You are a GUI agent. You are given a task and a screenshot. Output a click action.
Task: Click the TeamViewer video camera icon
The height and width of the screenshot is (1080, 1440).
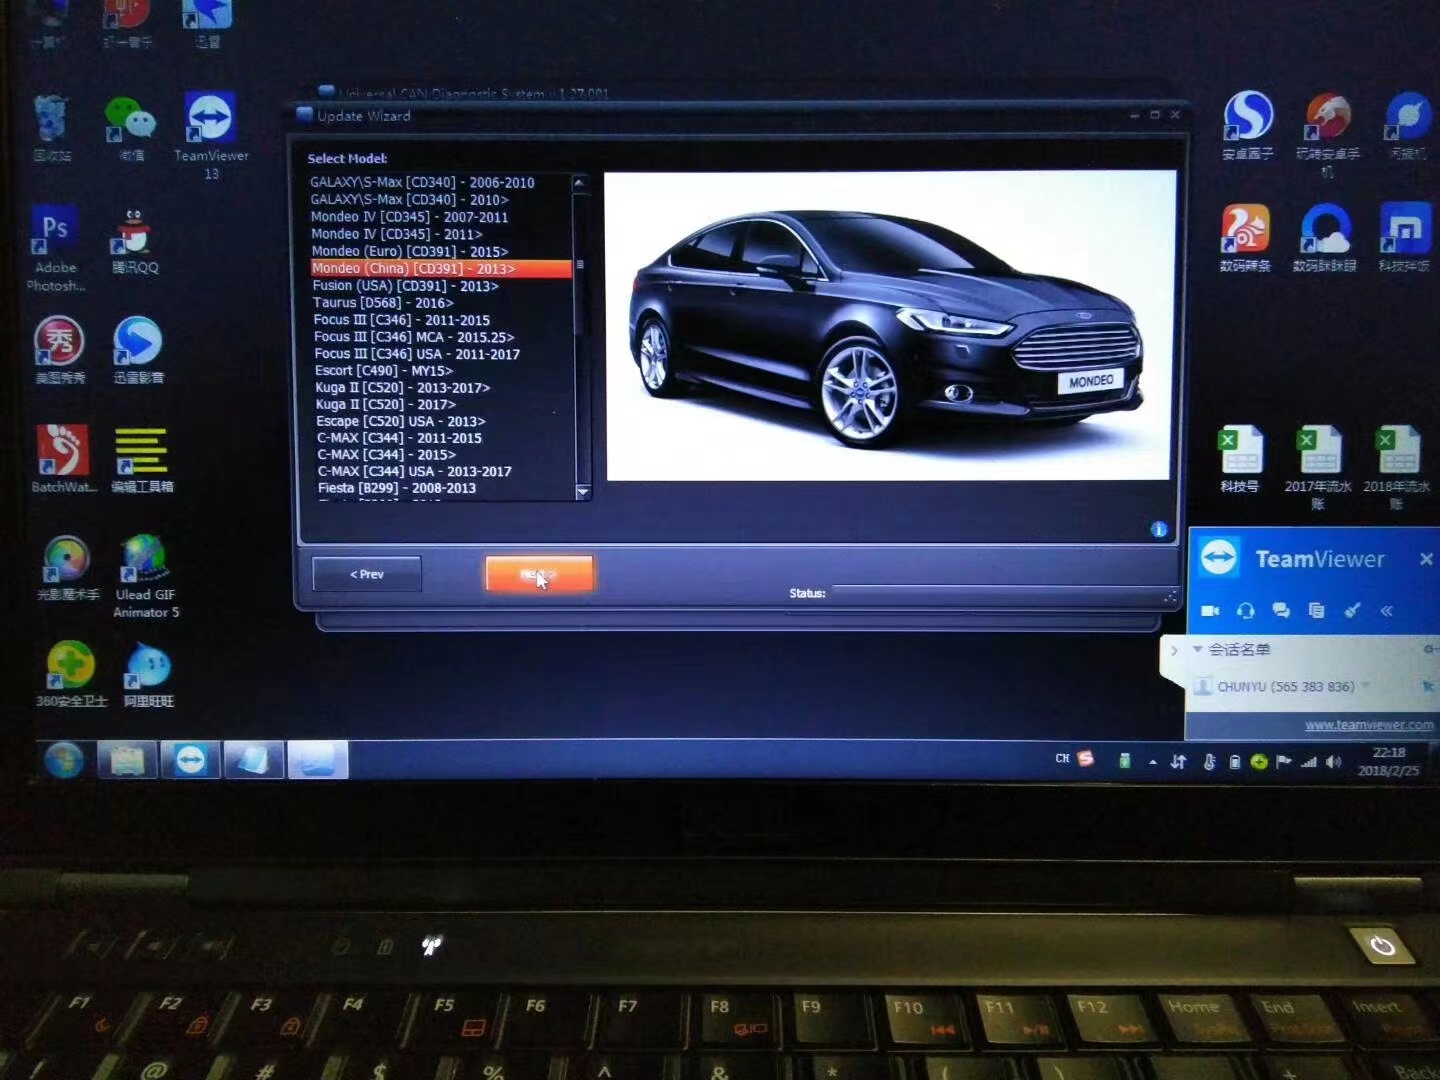[1210, 610]
